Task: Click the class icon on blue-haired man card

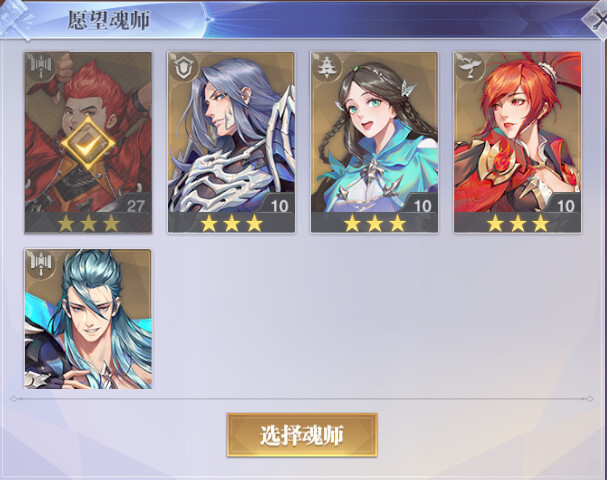Action: [41, 263]
